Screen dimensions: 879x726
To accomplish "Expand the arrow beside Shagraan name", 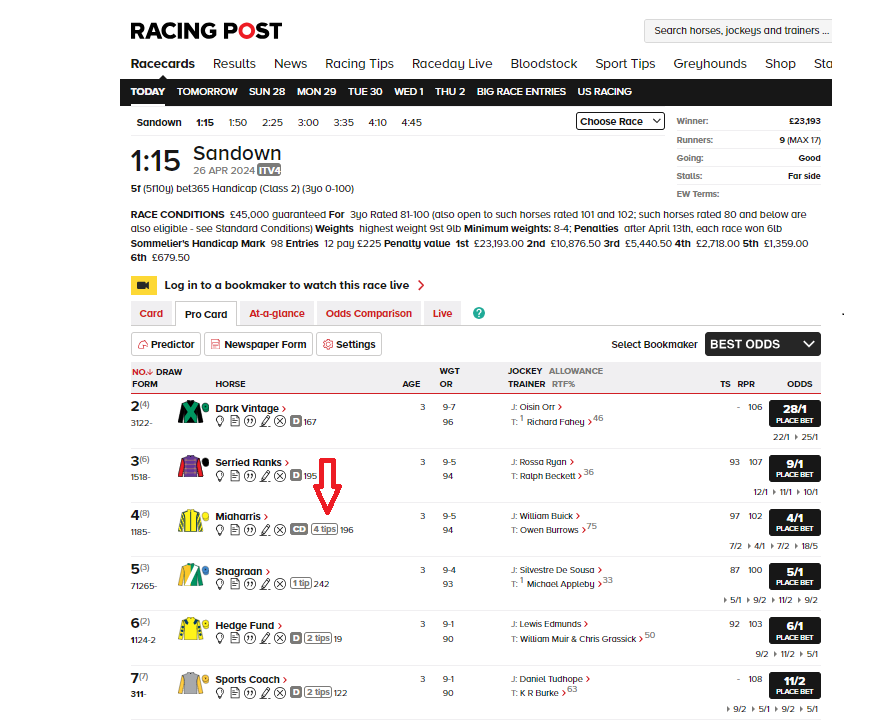I will click(x=267, y=571).
